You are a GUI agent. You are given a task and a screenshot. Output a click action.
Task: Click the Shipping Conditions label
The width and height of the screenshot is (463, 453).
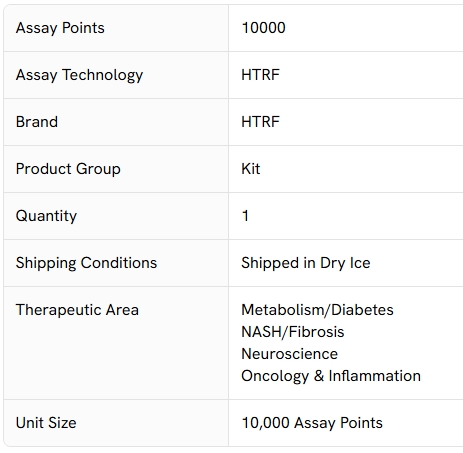[x=86, y=263]
